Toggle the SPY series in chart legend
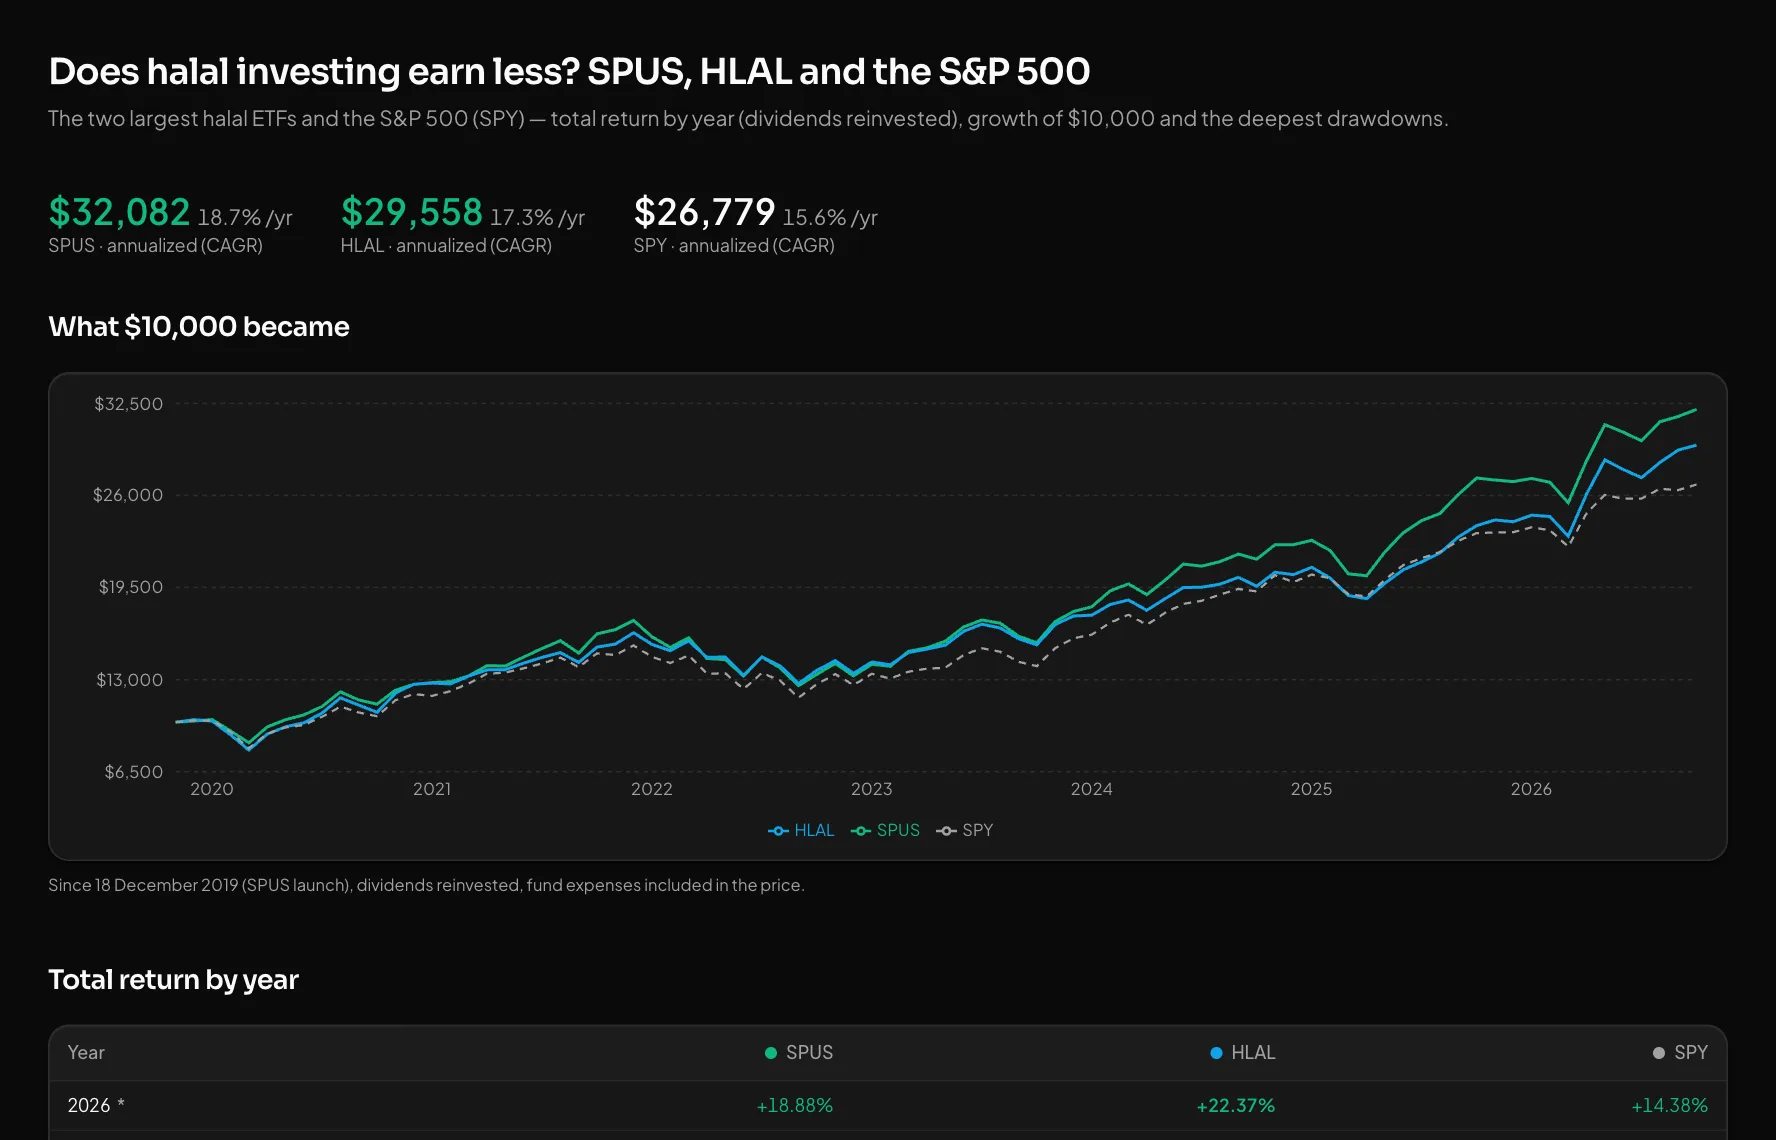The image size is (1776, 1140). pyautogui.click(x=965, y=830)
